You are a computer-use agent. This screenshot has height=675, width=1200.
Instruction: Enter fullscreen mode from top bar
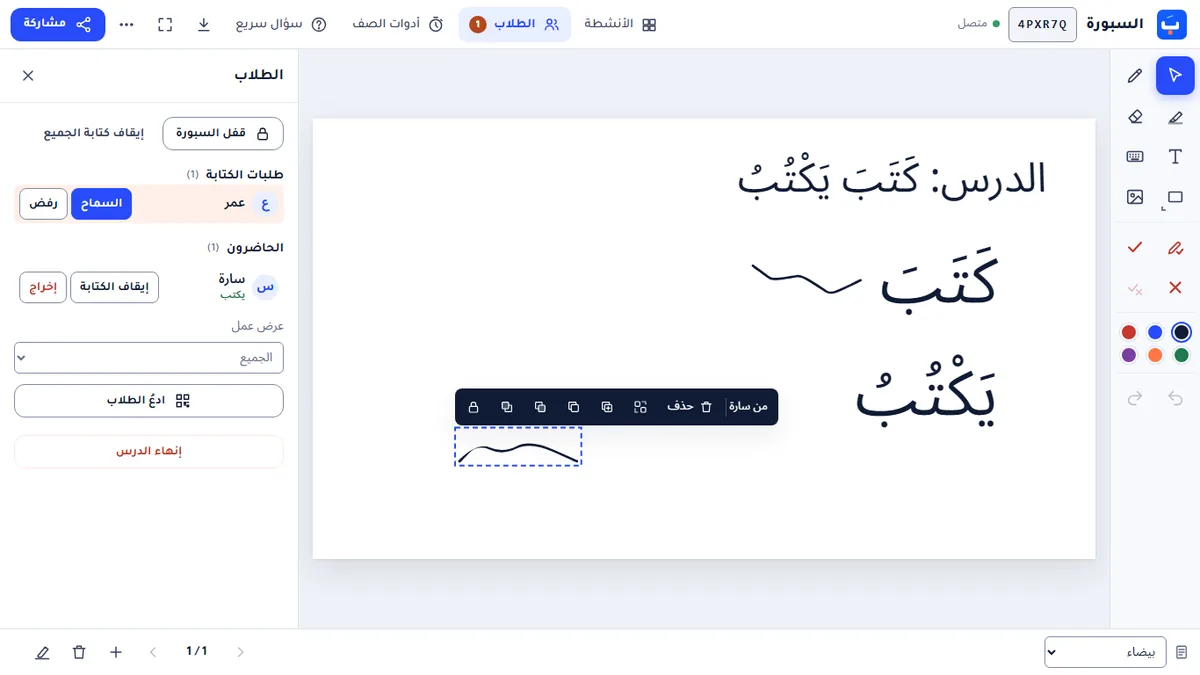pos(165,24)
